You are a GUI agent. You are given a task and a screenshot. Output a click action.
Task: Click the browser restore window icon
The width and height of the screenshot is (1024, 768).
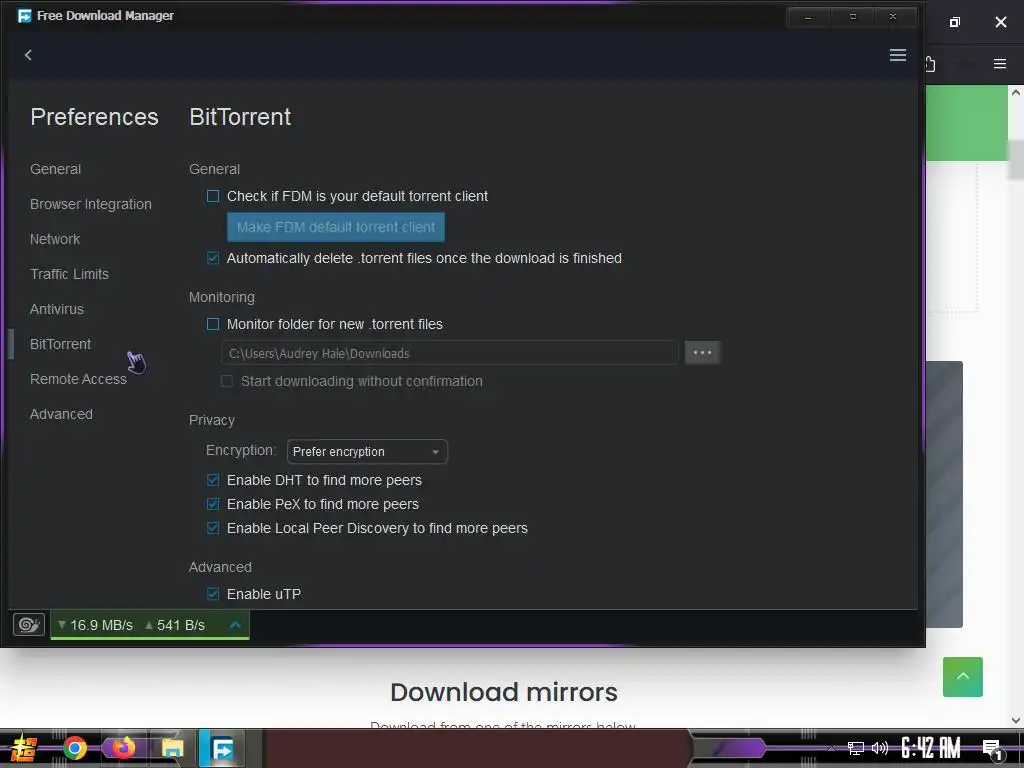(955, 22)
